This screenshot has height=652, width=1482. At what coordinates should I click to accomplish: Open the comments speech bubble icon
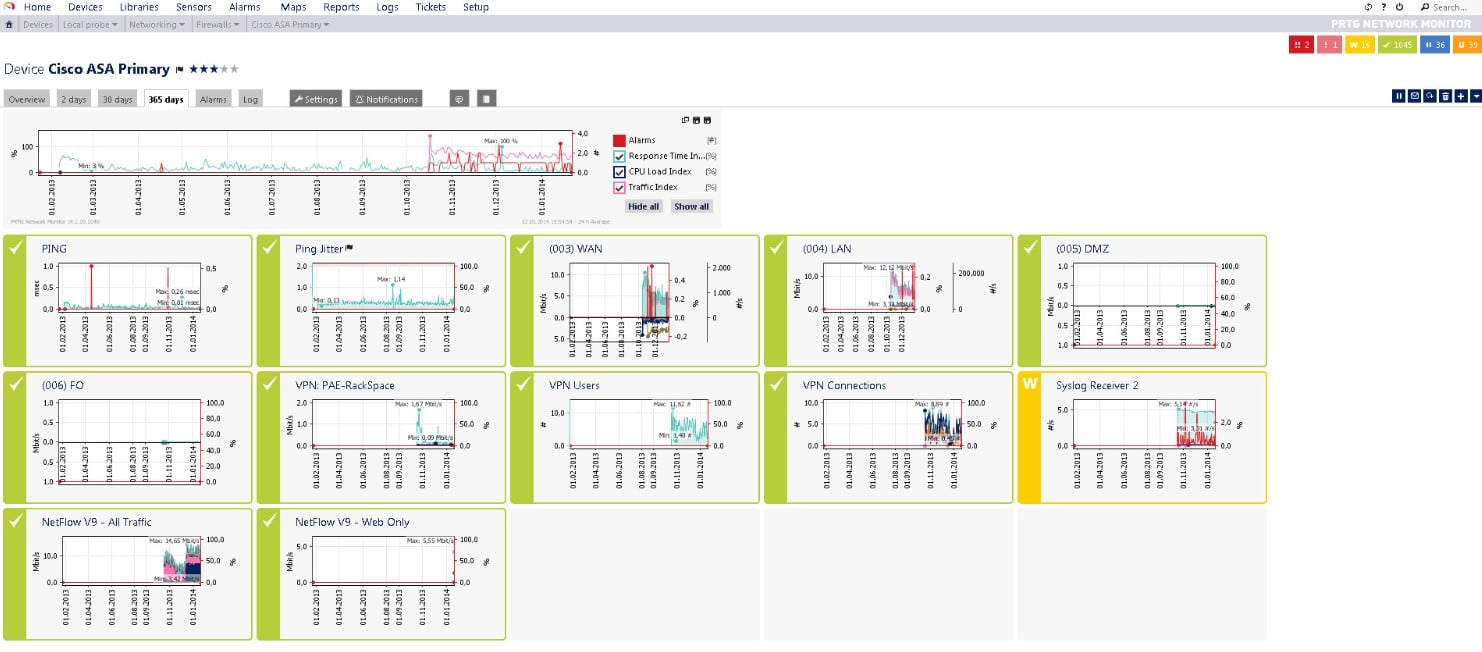pos(459,99)
